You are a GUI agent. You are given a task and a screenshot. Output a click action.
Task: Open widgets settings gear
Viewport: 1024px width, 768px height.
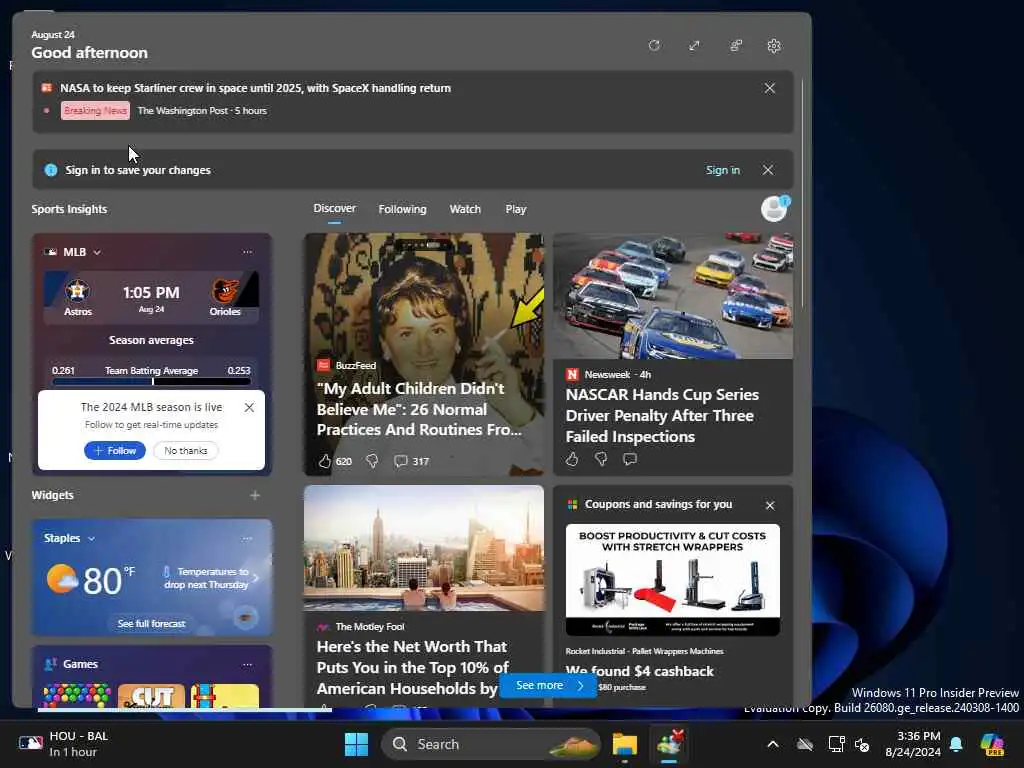pyautogui.click(x=774, y=46)
